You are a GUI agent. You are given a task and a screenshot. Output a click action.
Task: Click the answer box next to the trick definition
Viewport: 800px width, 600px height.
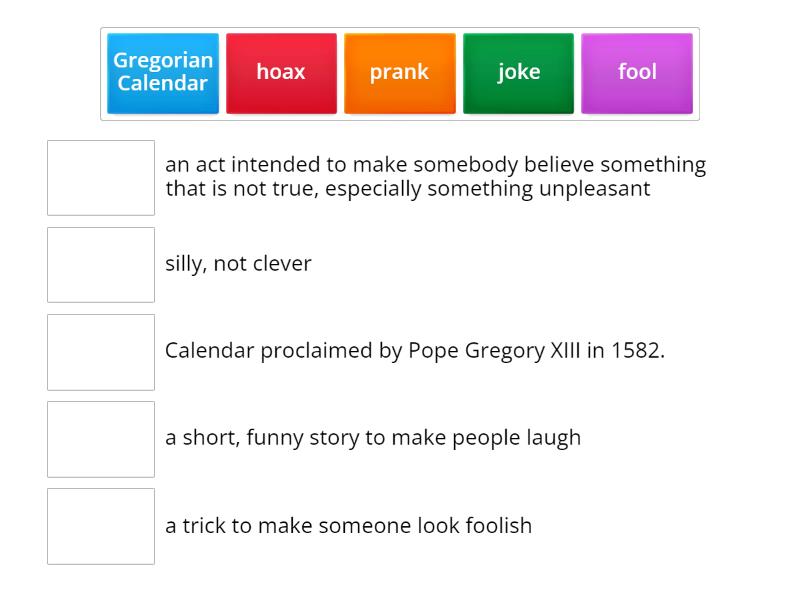click(x=100, y=525)
